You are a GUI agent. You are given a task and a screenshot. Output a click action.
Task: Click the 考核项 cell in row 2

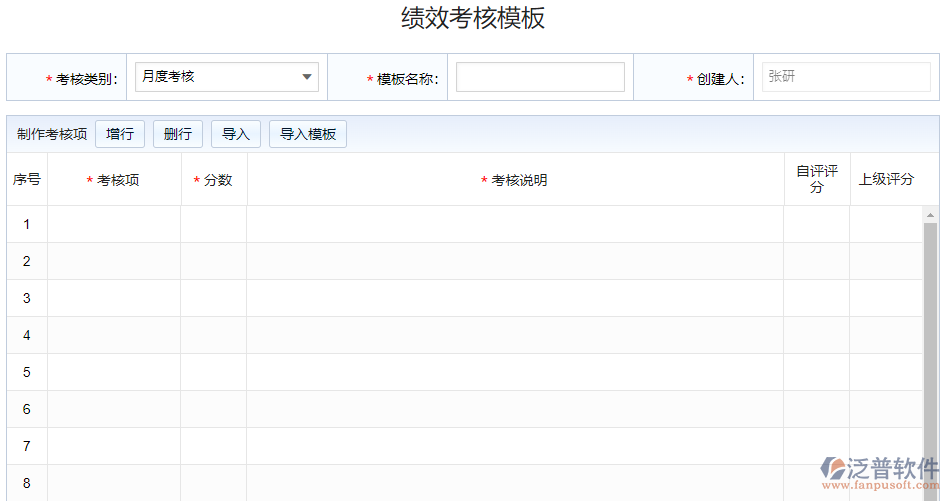(114, 261)
